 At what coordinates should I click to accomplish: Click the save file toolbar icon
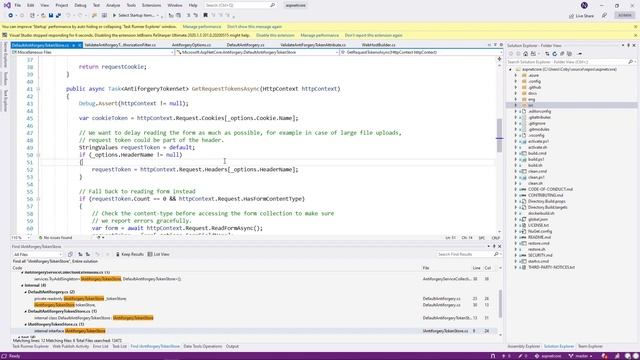51,16
